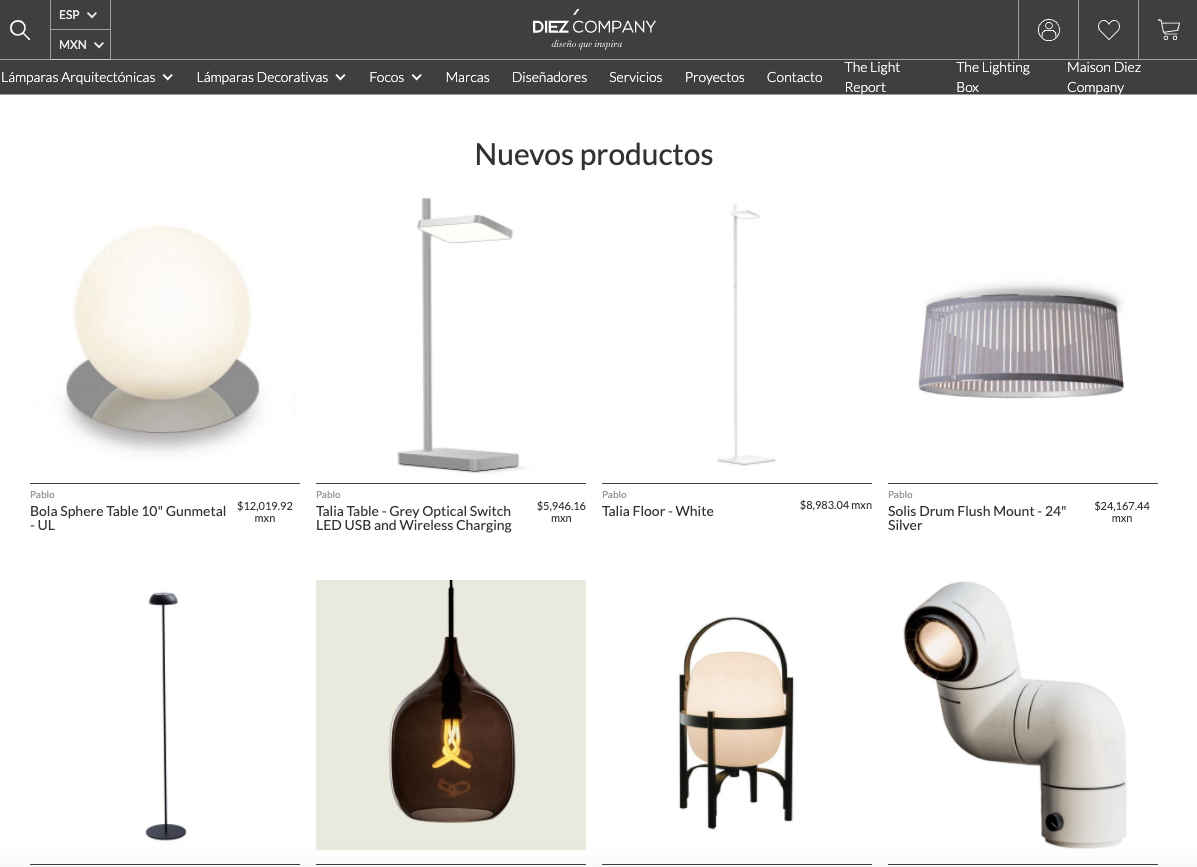Click the $24,167.44 mxn price
The width and height of the screenshot is (1197, 867).
(1121, 512)
